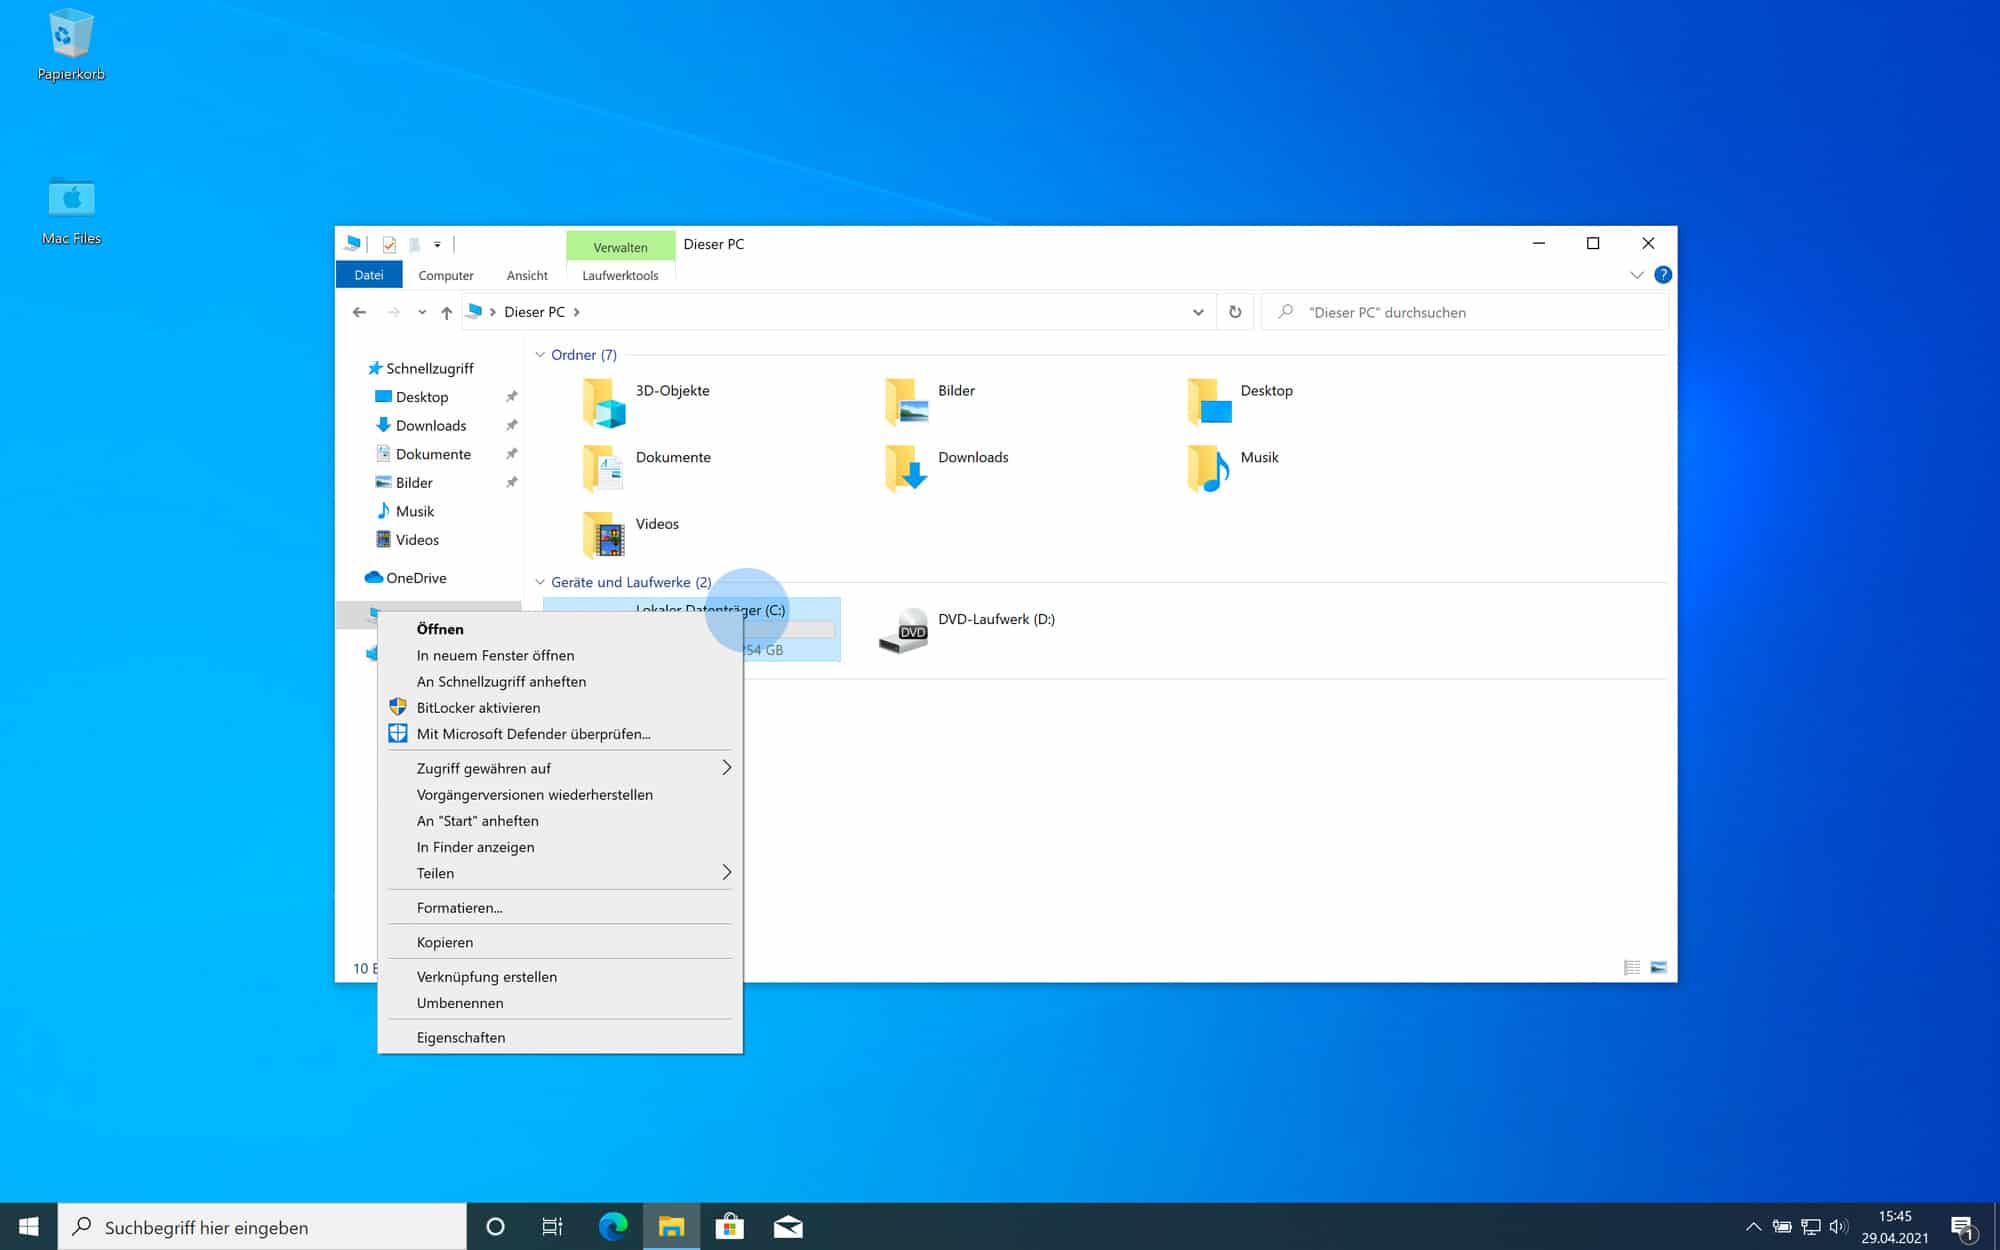Open the Datei ribbon tab
The width and height of the screenshot is (2000, 1250).
[369, 275]
